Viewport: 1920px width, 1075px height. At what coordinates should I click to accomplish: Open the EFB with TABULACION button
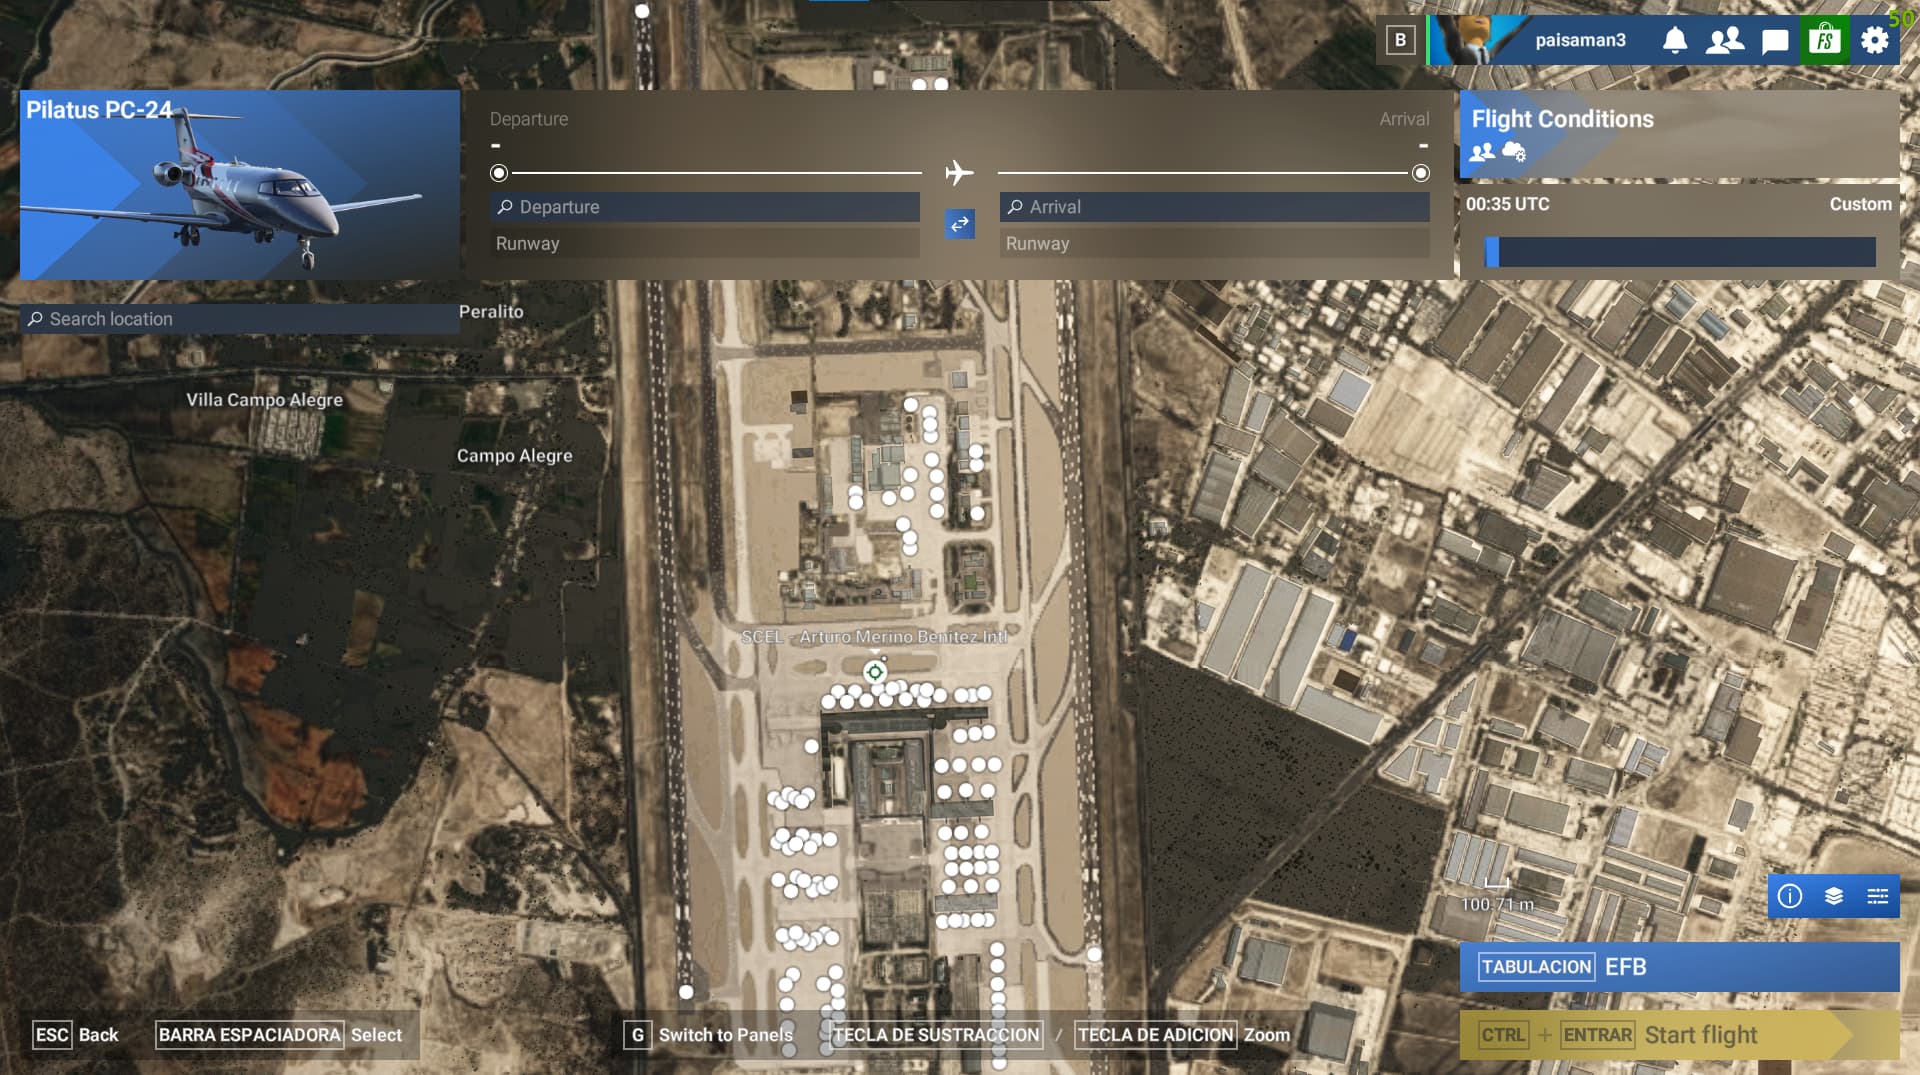(x=1680, y=967)
